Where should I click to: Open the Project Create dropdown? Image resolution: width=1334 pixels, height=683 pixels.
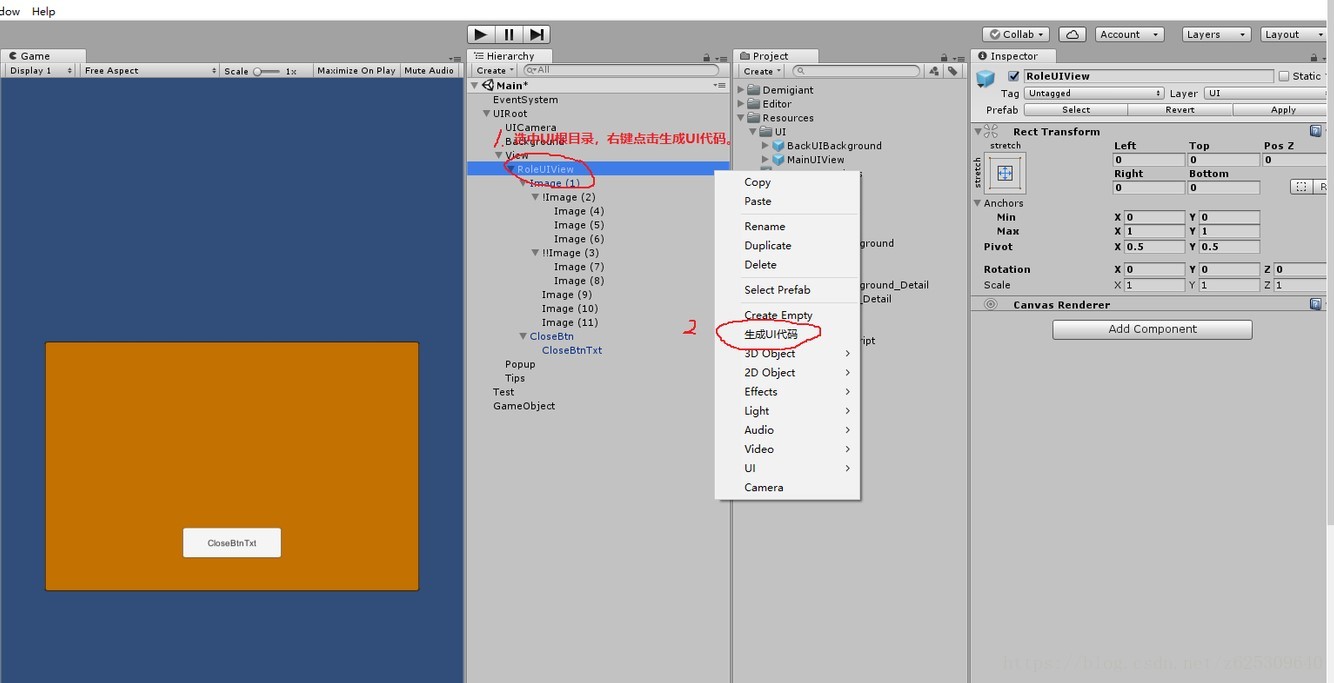click(762, 71)
